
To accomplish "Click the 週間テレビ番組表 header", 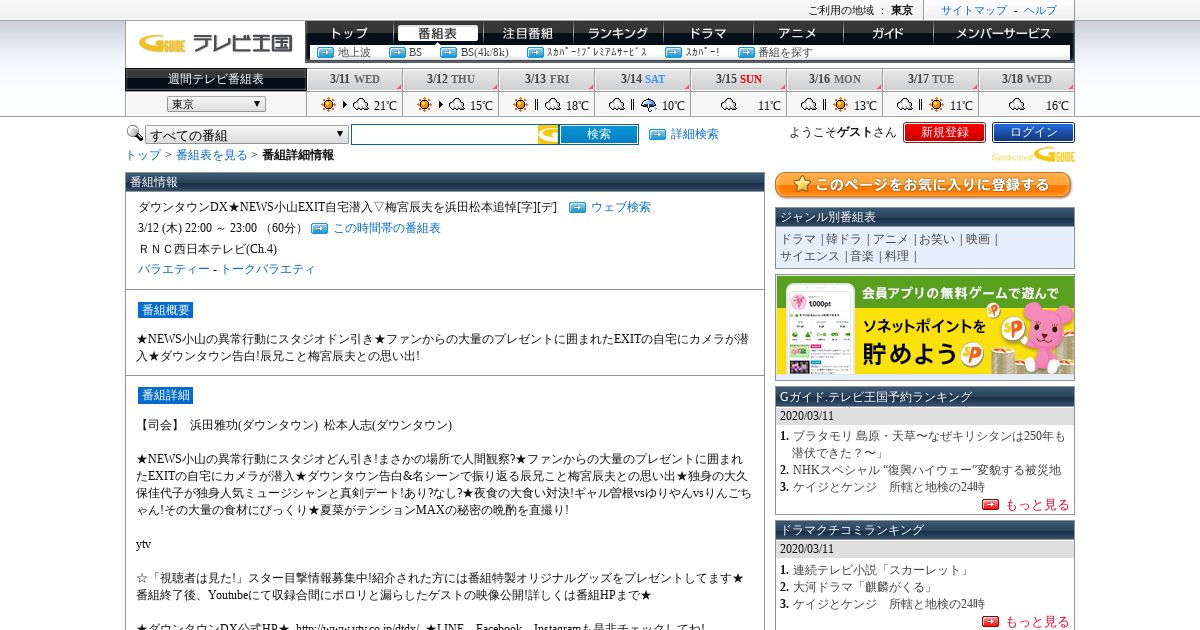I will pos(216,79).
